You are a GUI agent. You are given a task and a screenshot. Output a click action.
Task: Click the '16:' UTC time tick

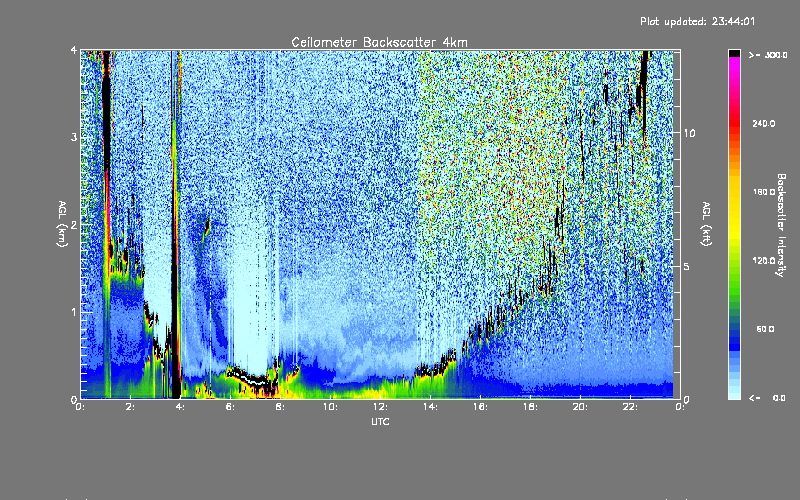point(481,407)
